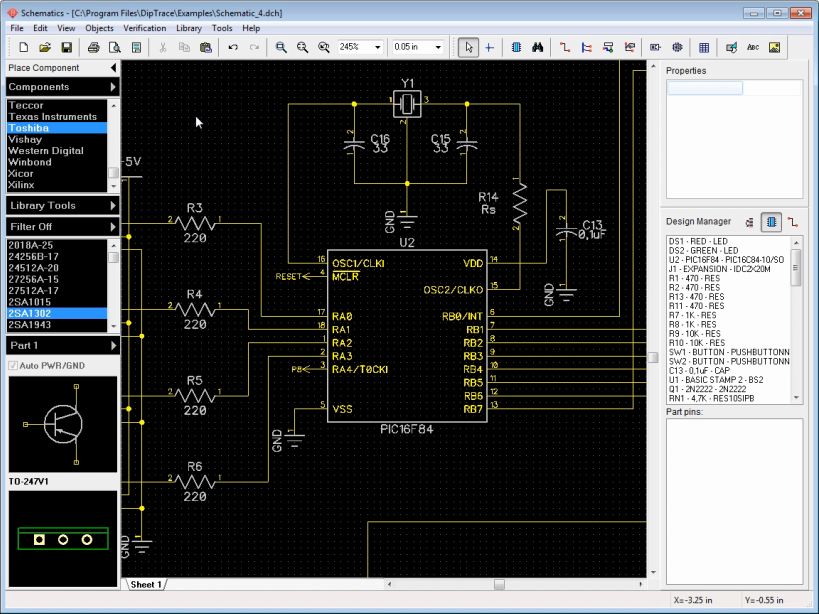
Task: Select the Place Table tool
Action: pyautogui.click(x=704, y=47)
